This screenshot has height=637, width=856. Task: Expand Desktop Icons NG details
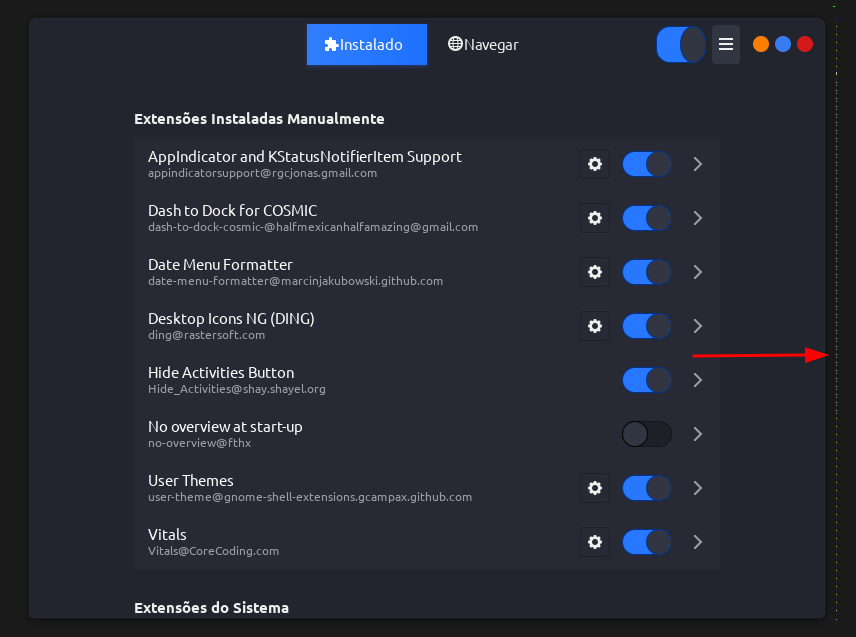698,326
